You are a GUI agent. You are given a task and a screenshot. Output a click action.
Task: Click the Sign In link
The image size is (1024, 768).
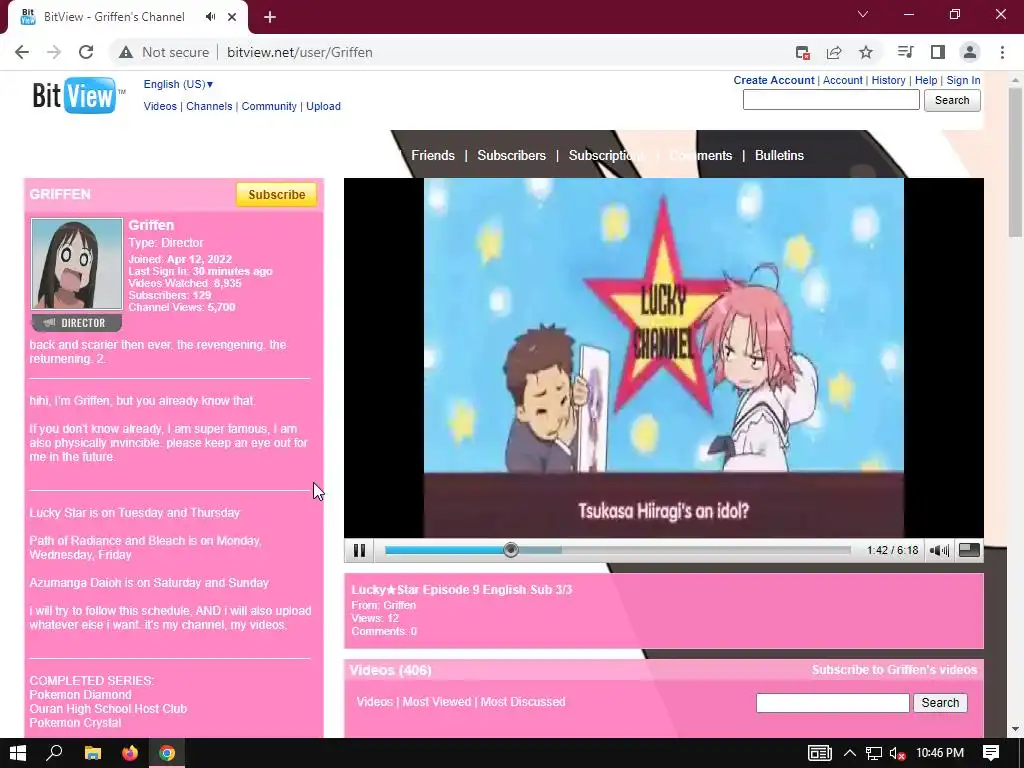963,80
